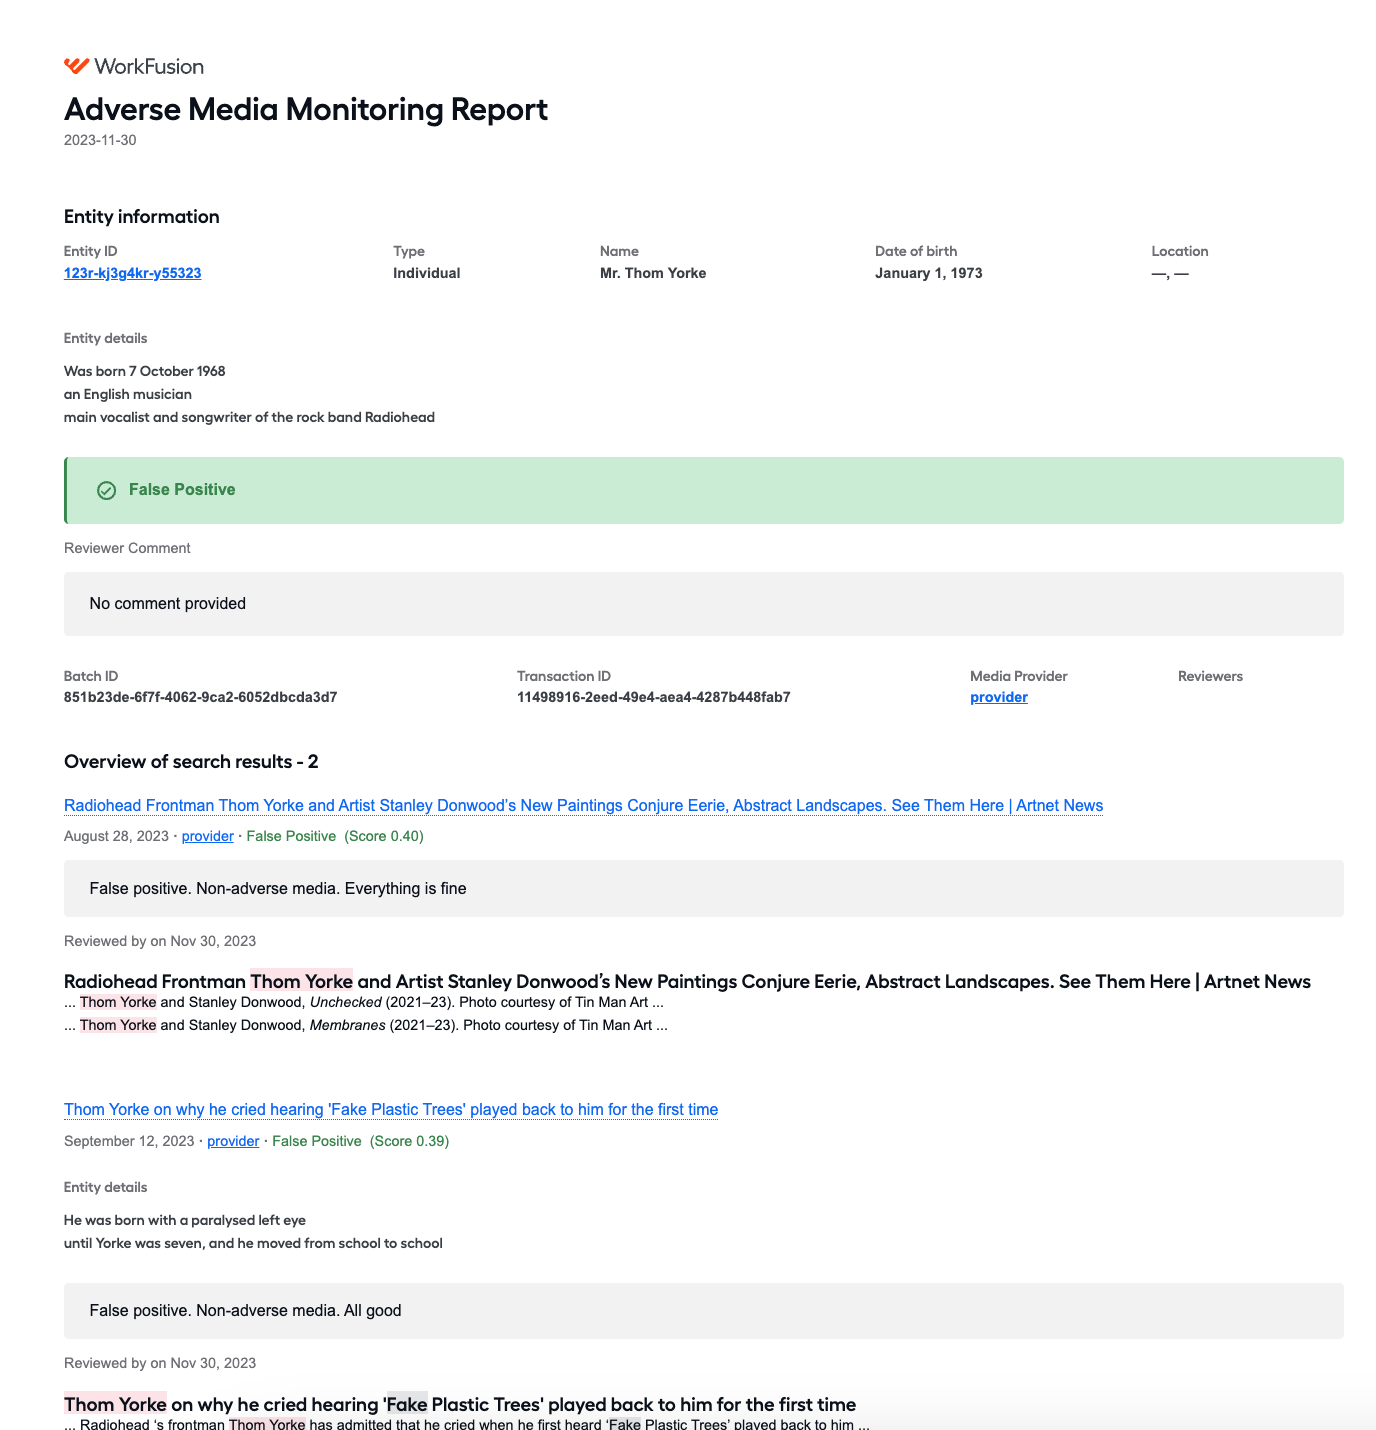Click the bold 'Fake Plastic Trees' headline
Viewport: 1376px width, 1430px height.
[x=460, y=1404]
